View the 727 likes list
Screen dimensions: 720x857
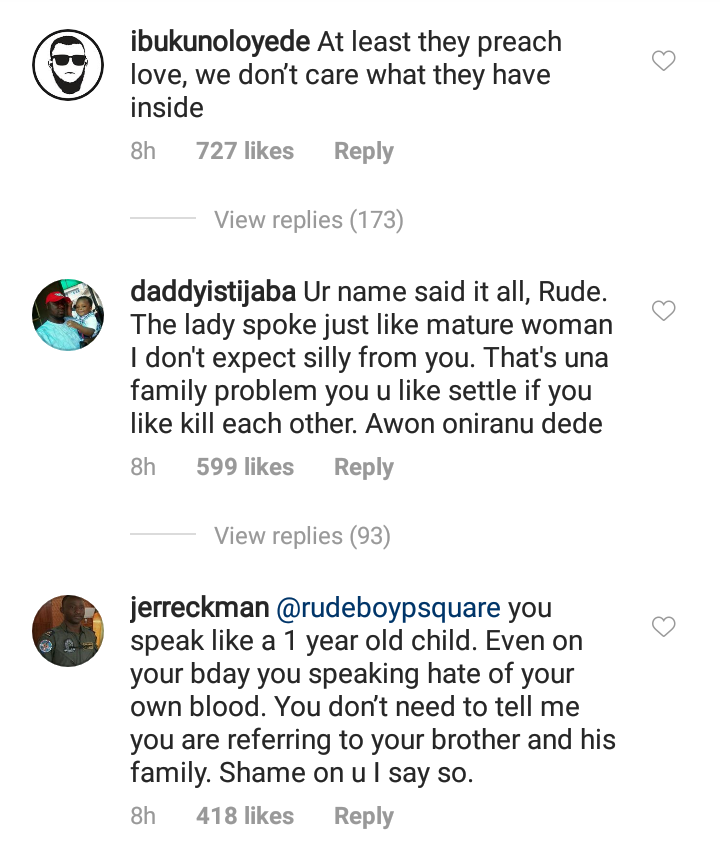click(x=245, y=152)
